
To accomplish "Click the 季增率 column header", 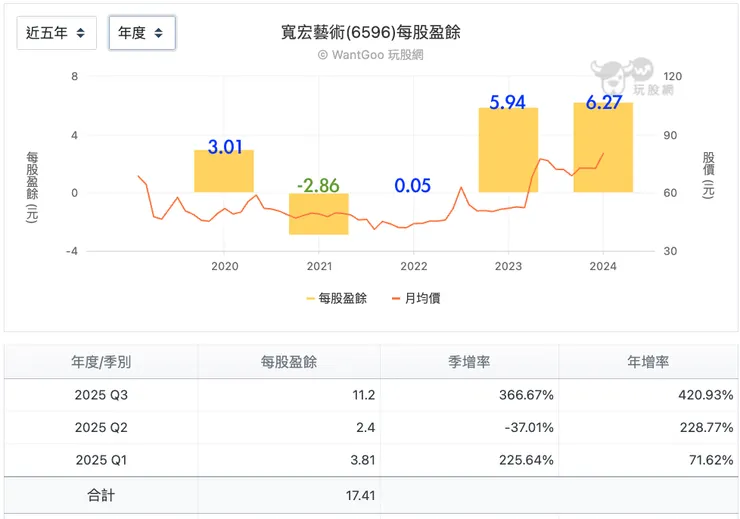I will point(468,362).
